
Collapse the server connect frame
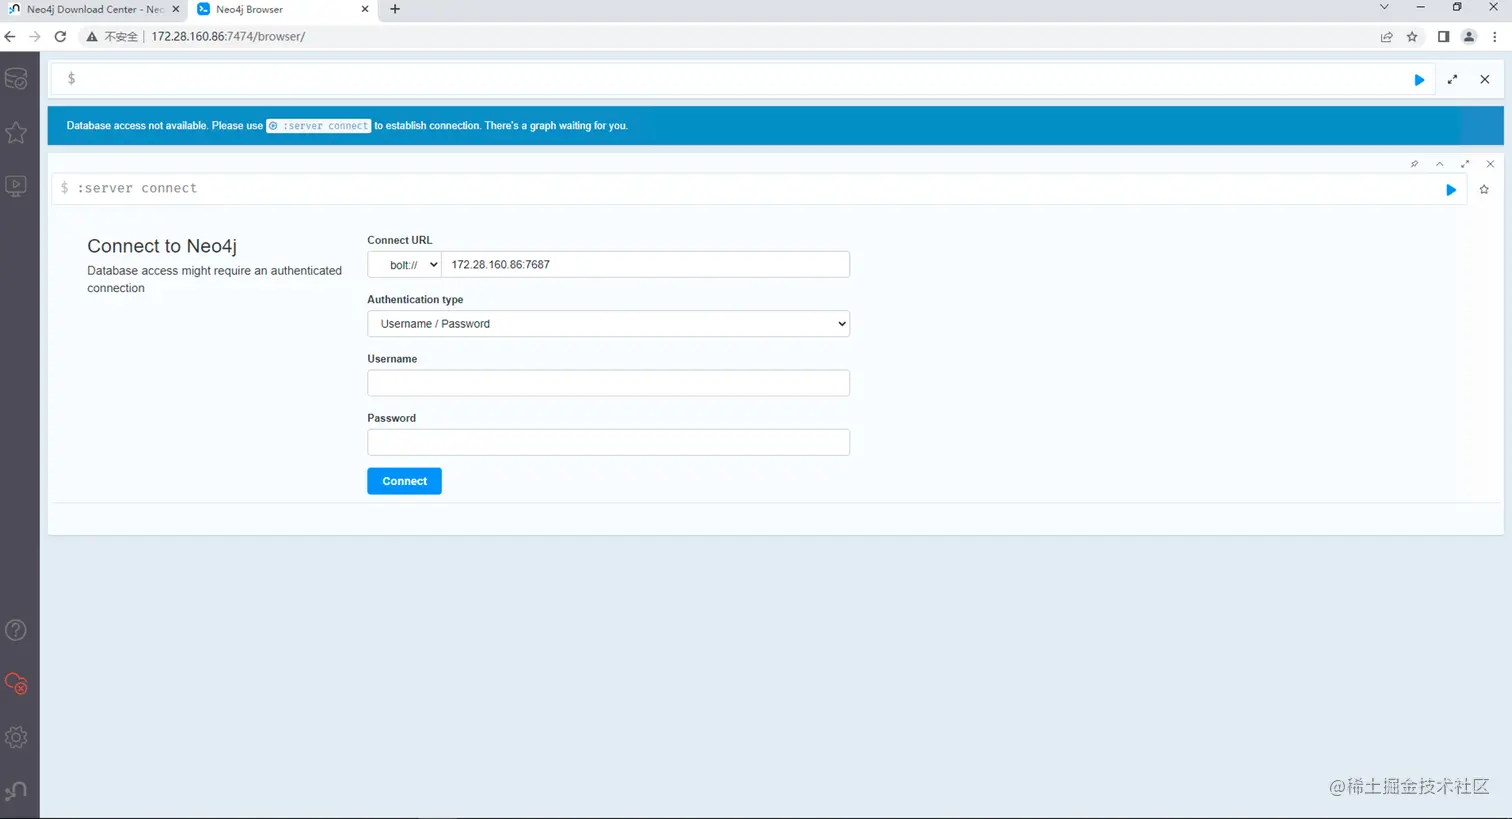(1440, 164)
